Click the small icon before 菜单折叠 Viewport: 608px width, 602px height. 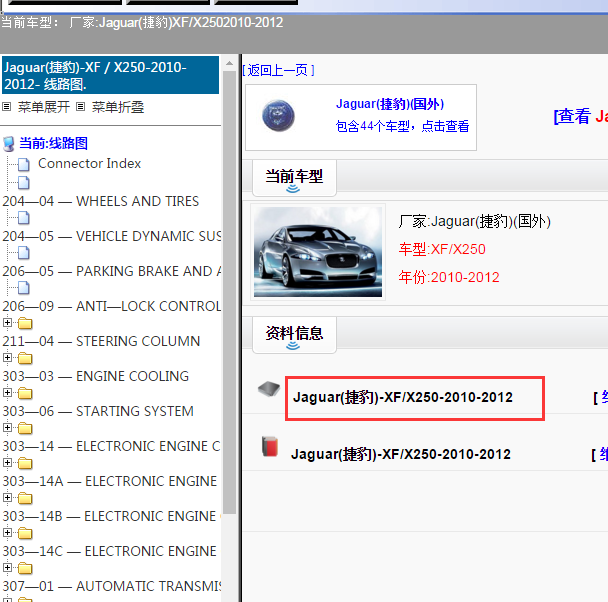tap(80, 106)
